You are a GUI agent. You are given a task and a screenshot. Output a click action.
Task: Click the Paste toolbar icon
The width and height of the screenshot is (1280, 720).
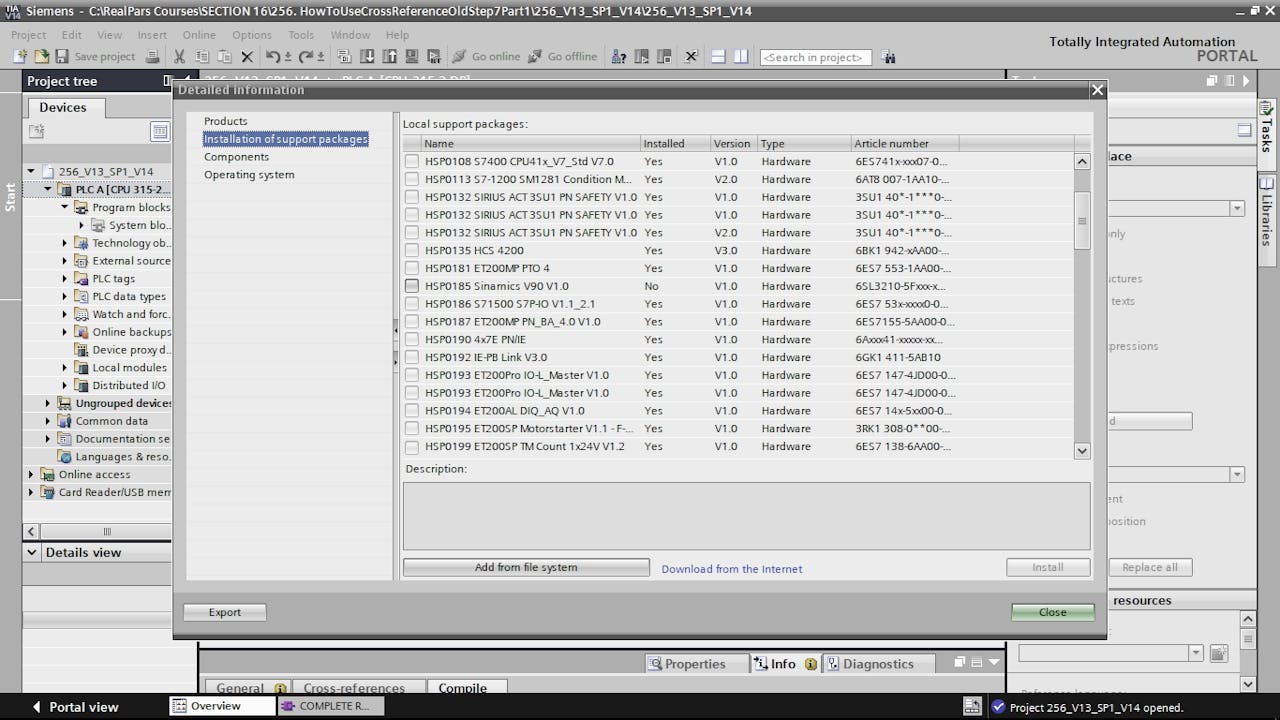click(226, 56)
